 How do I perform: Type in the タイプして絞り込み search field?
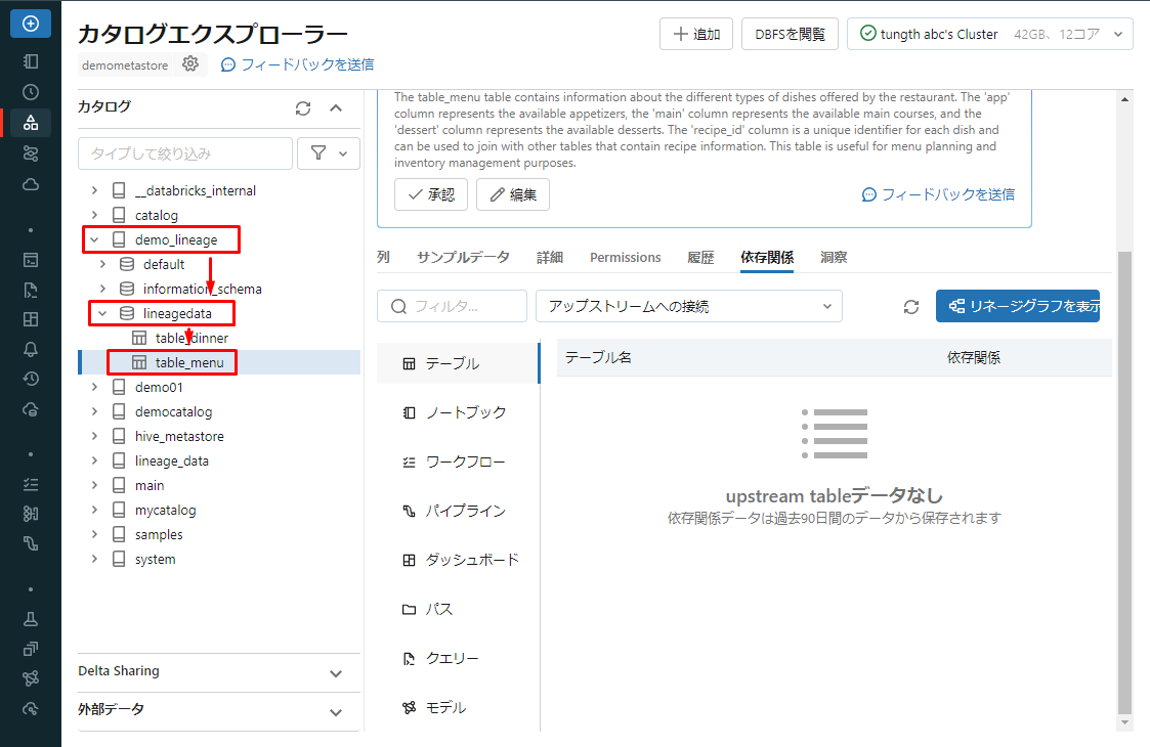tap(185, 154)
